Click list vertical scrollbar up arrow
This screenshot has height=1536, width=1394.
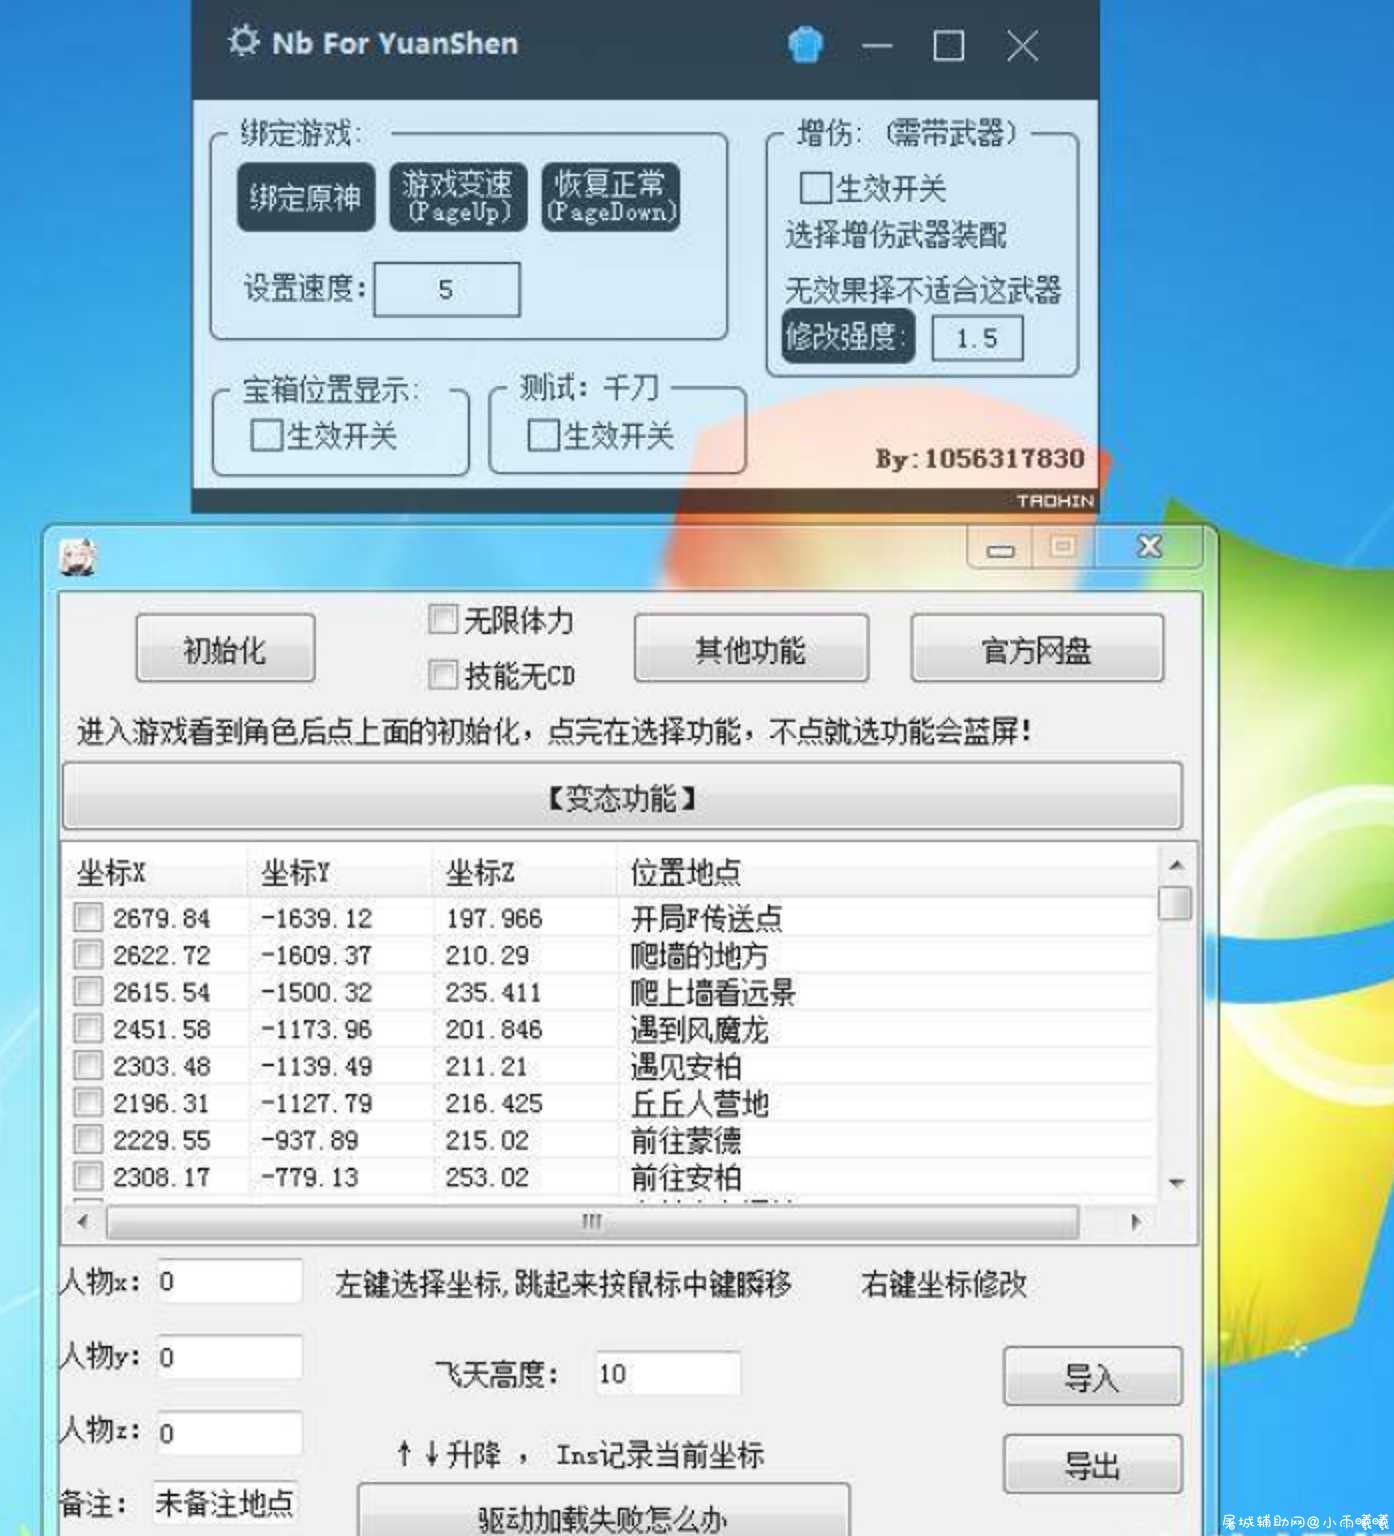[x=1176, y=865]
